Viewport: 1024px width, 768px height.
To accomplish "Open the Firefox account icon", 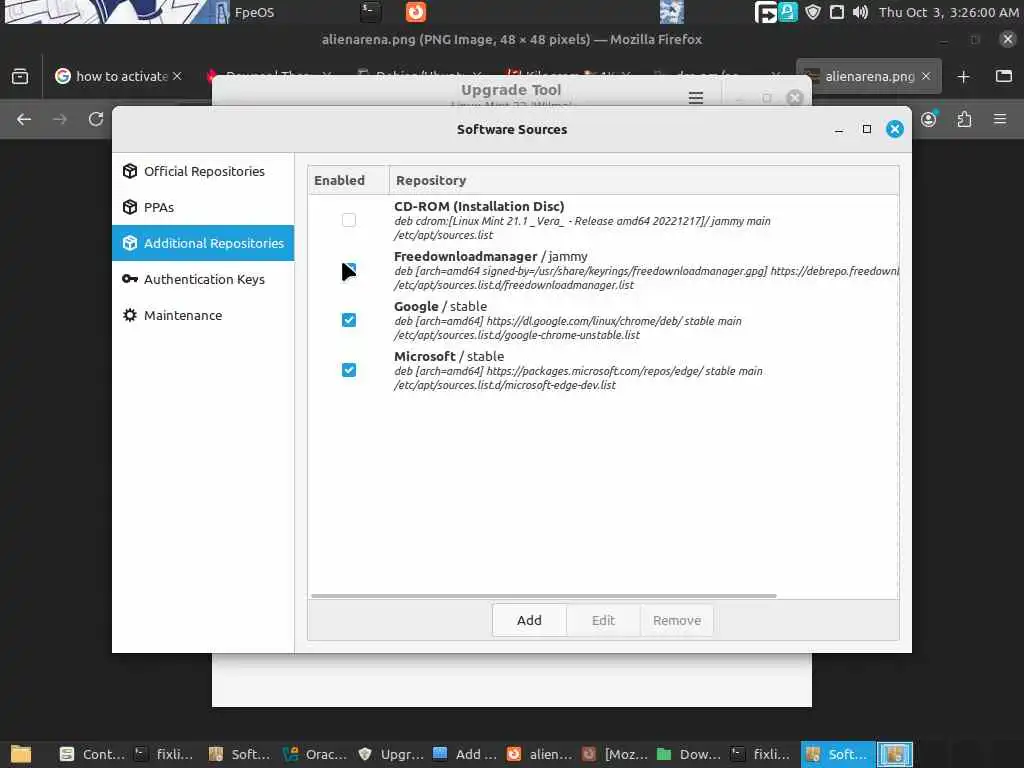I will tap(929, 120).
